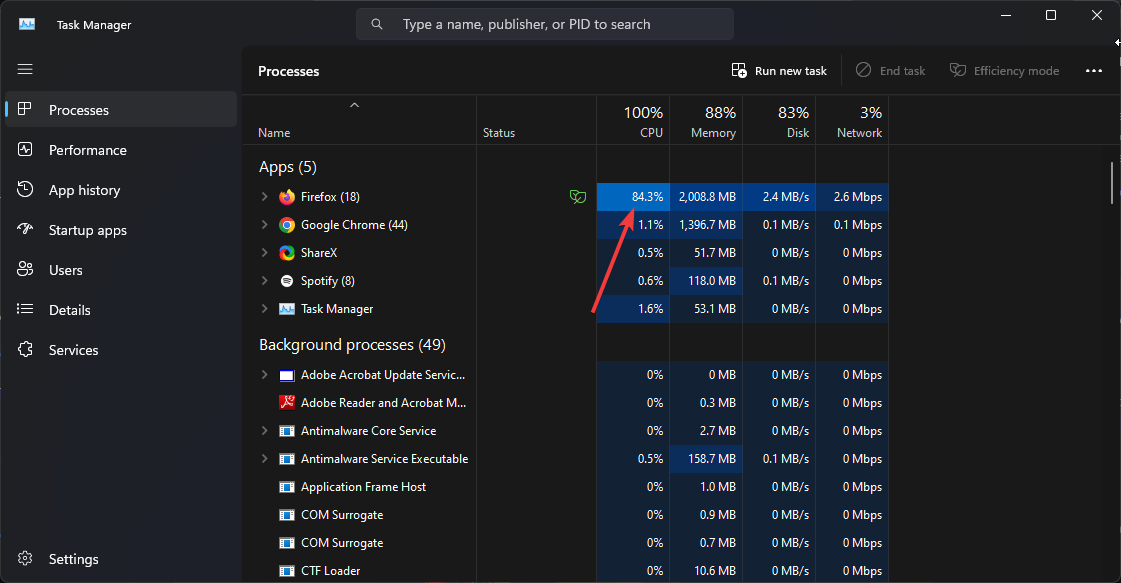The width and height of the screenshot is (1121, 583).
Task: Click the Adobe Reader and Acrobat icon
Action: tap(287, 403)
